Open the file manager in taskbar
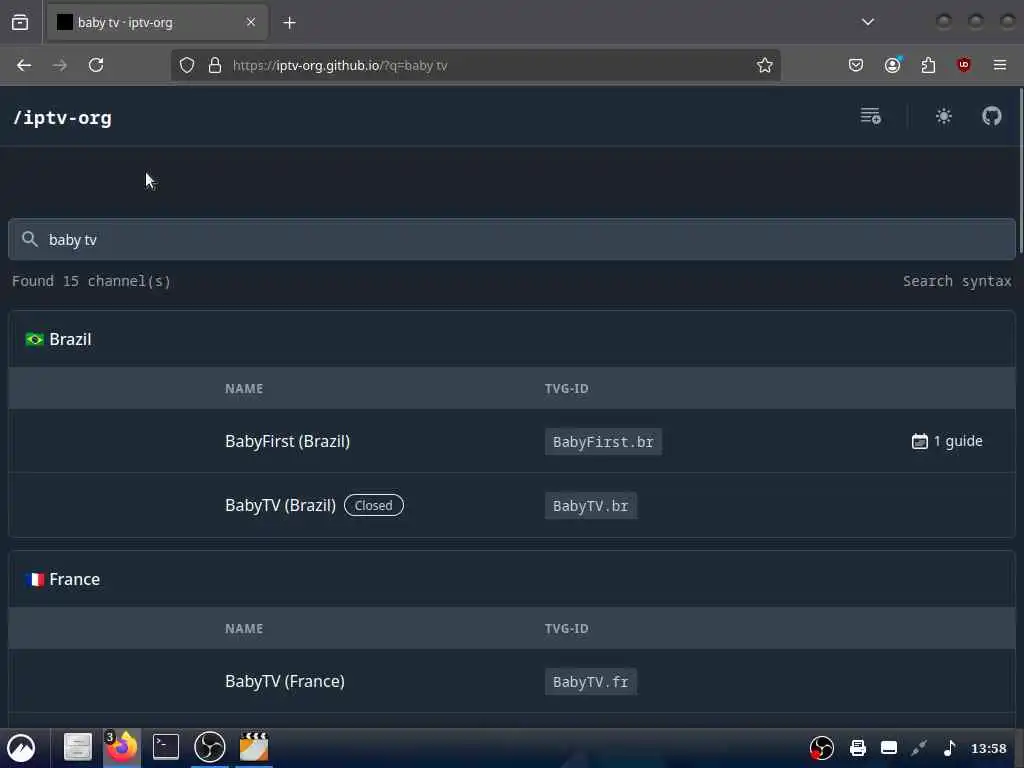 77,747
